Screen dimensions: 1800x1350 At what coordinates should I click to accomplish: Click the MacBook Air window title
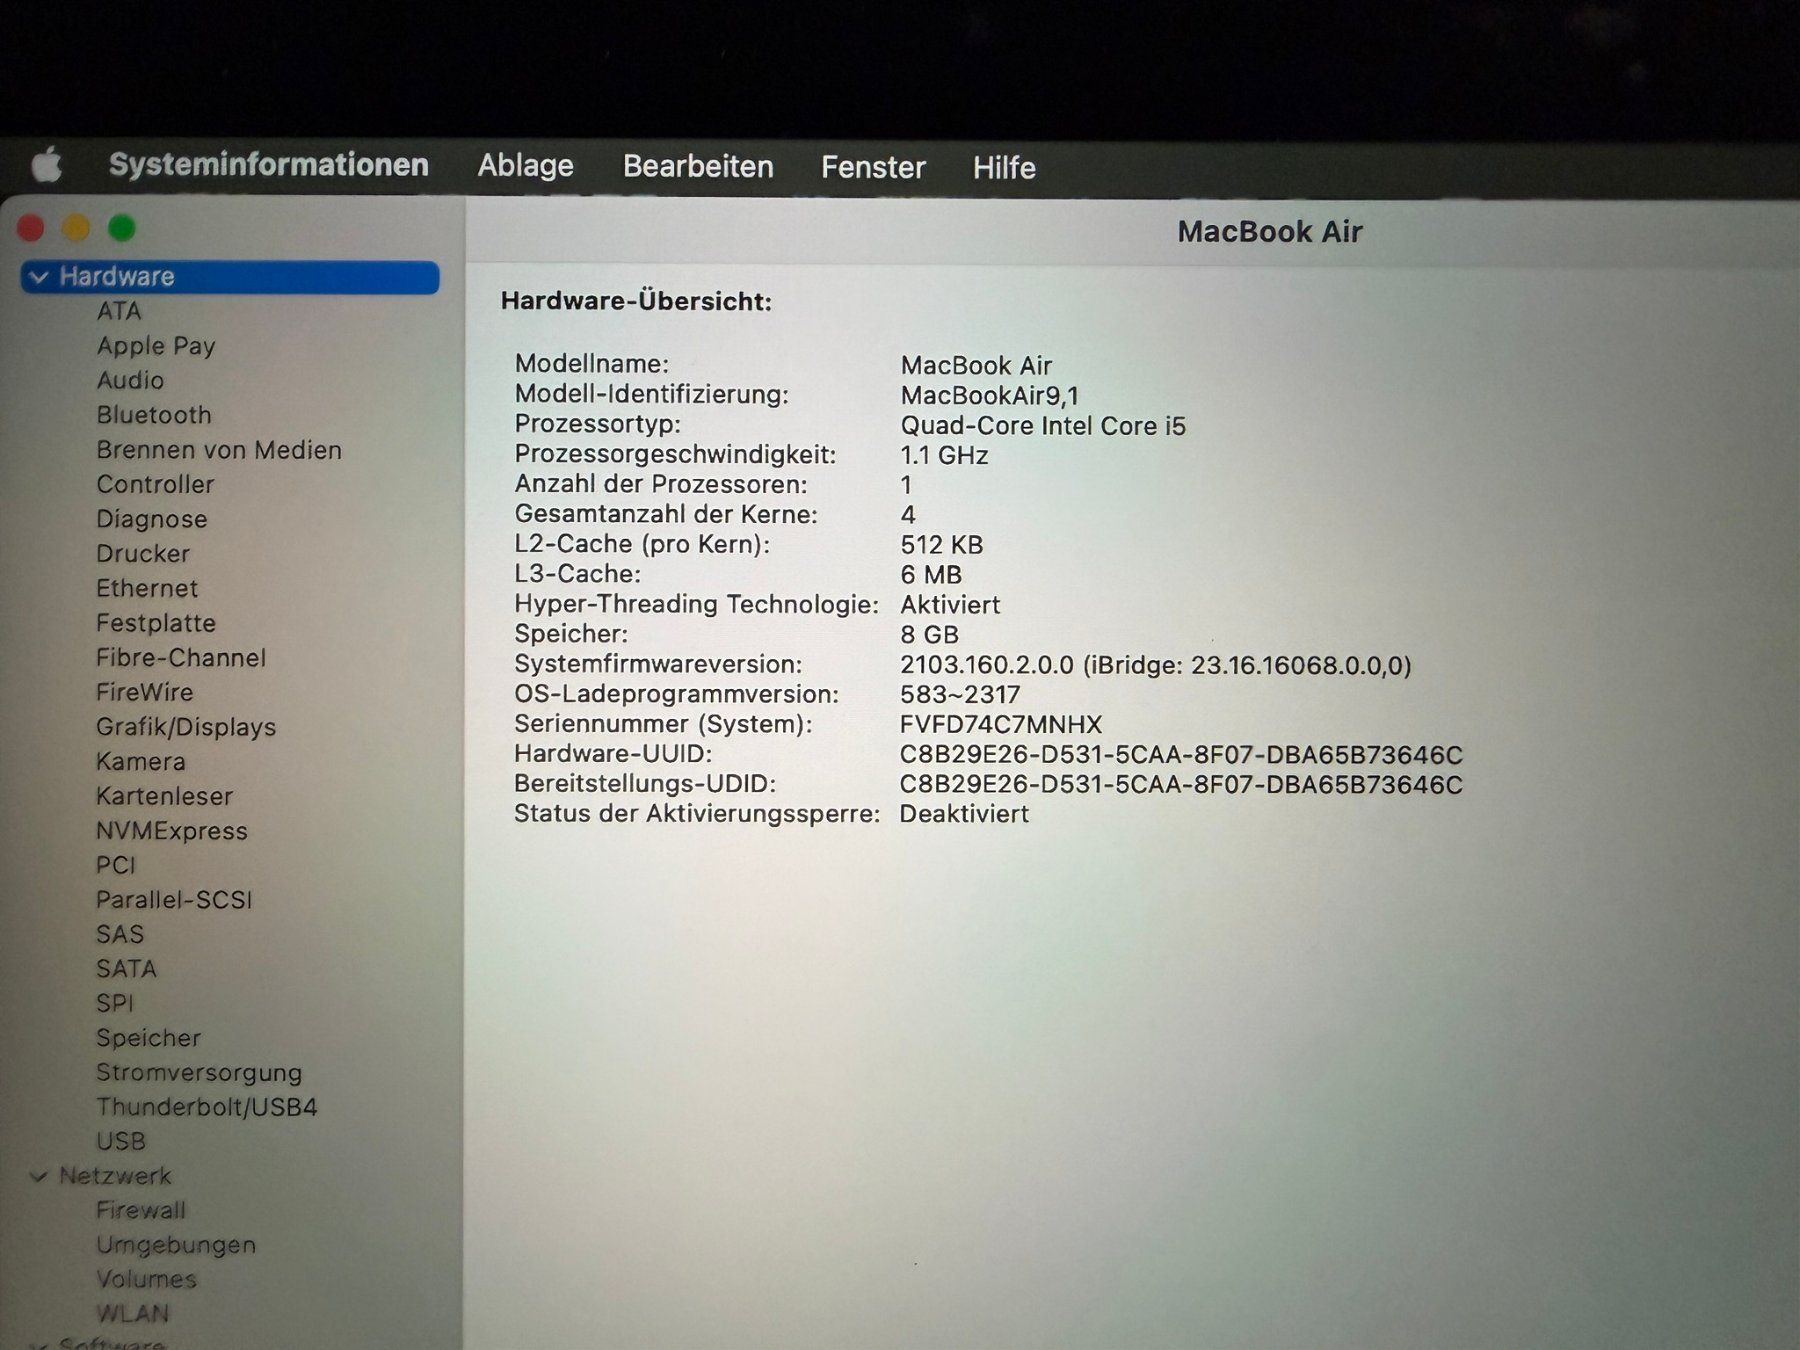(1270, 232)
